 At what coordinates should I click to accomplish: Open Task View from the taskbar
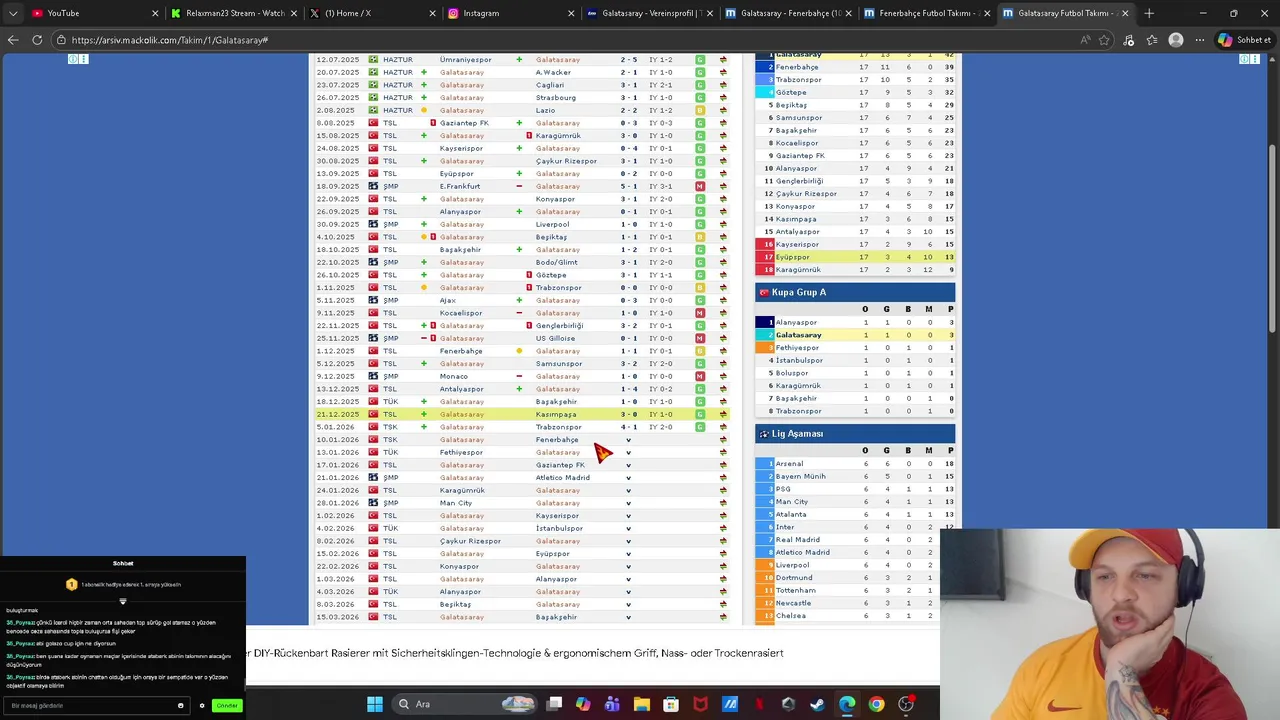(554, 704)
